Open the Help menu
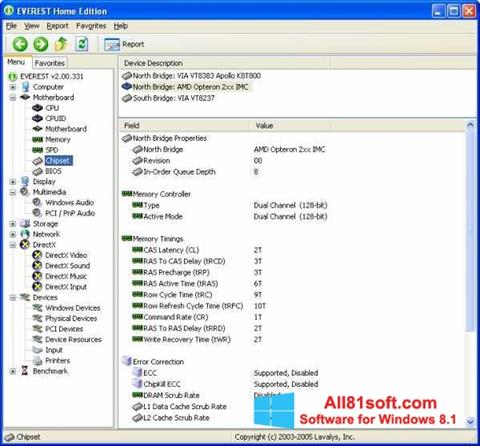This screenshot has width=480, height=446. tap(121, 26)
